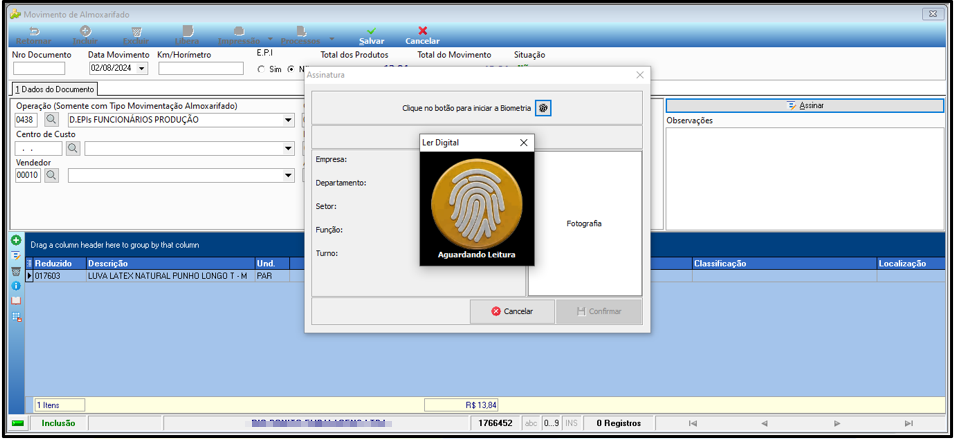Screen dimensions: 955x439
Task: Click the blue info icon in sidebar
Action: click(x=16, y=286)
